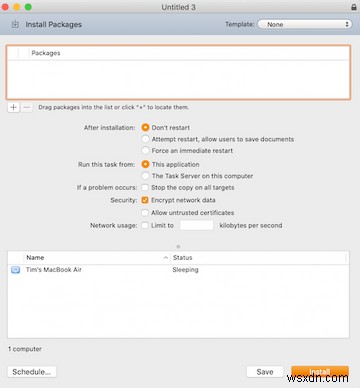
Task: Choose Force an immediate restart
Action: coord(145,150)
